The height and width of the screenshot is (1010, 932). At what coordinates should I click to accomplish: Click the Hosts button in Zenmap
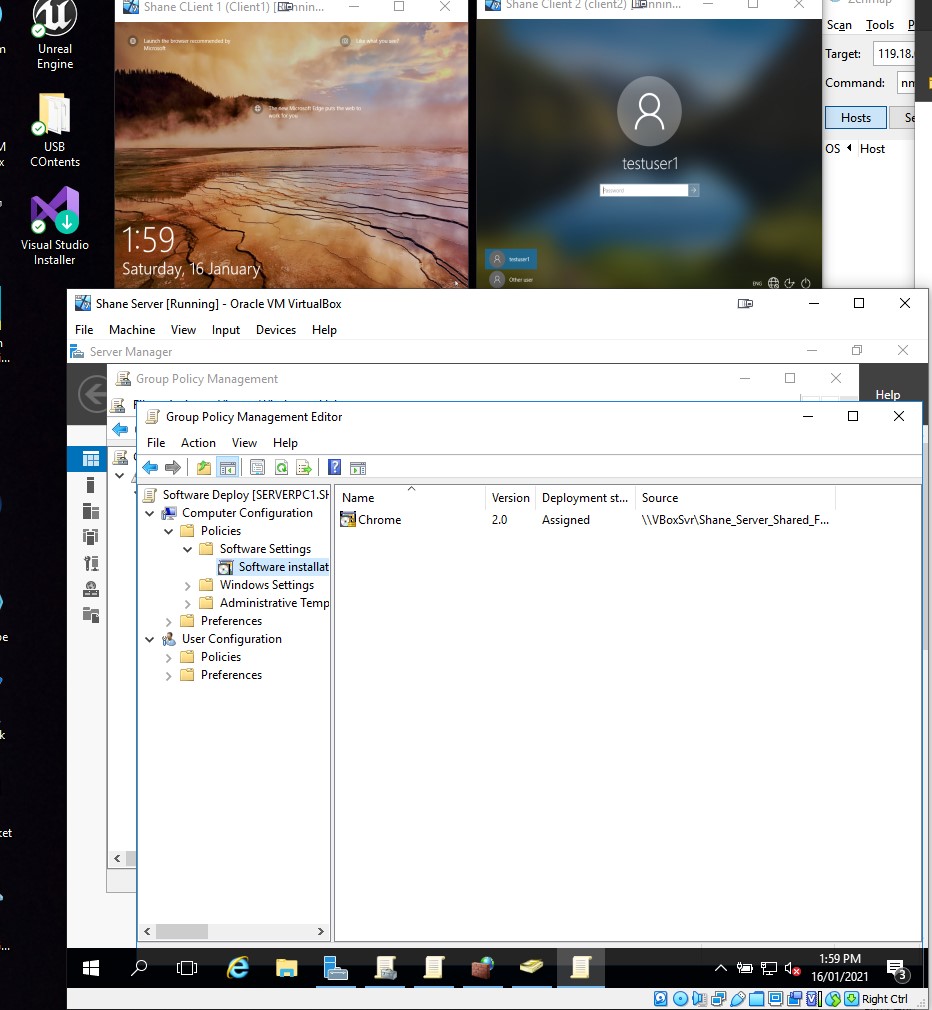pyautogui.click(x=855, y=118)
